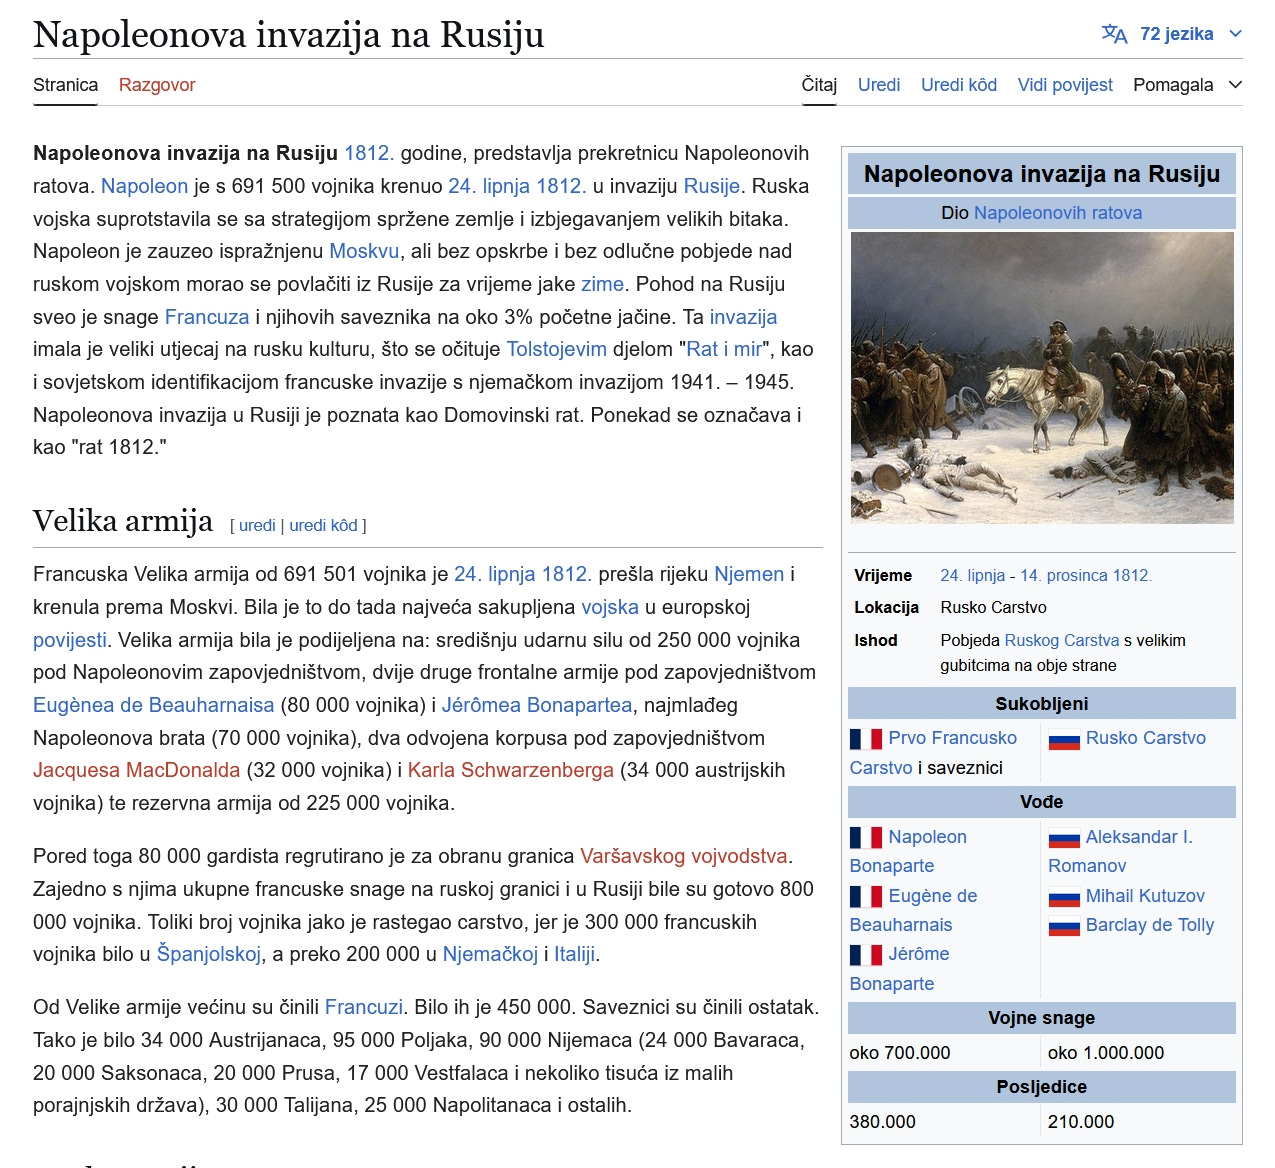Click the "380.000" casualties value
1275x1168 pixels.
click(883, 1122)
